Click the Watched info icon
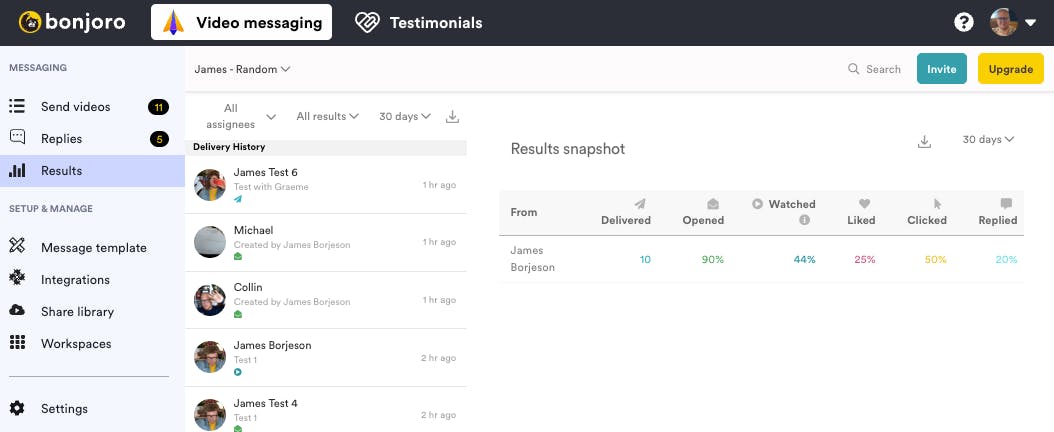The height and width of the screenshot is (432, 1054). pos(805,220)
